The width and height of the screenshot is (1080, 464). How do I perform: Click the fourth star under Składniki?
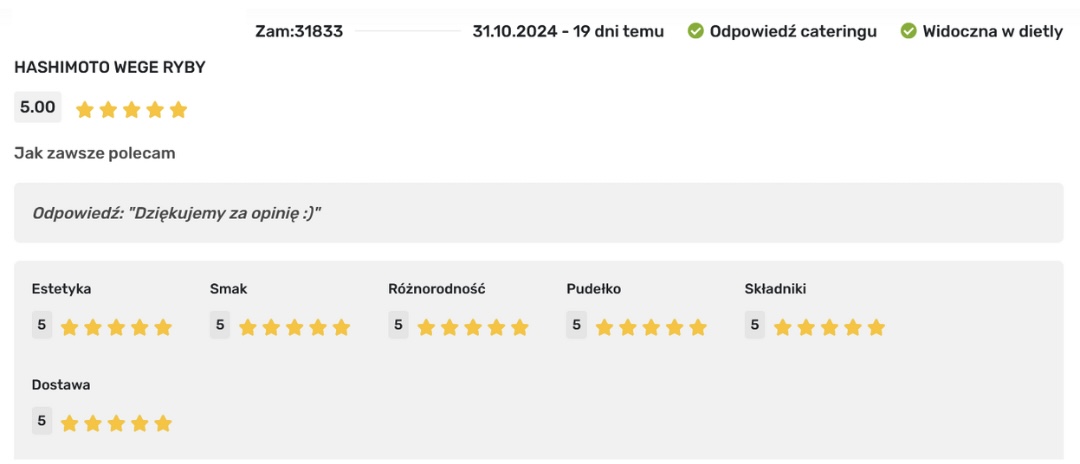point(853,327)
